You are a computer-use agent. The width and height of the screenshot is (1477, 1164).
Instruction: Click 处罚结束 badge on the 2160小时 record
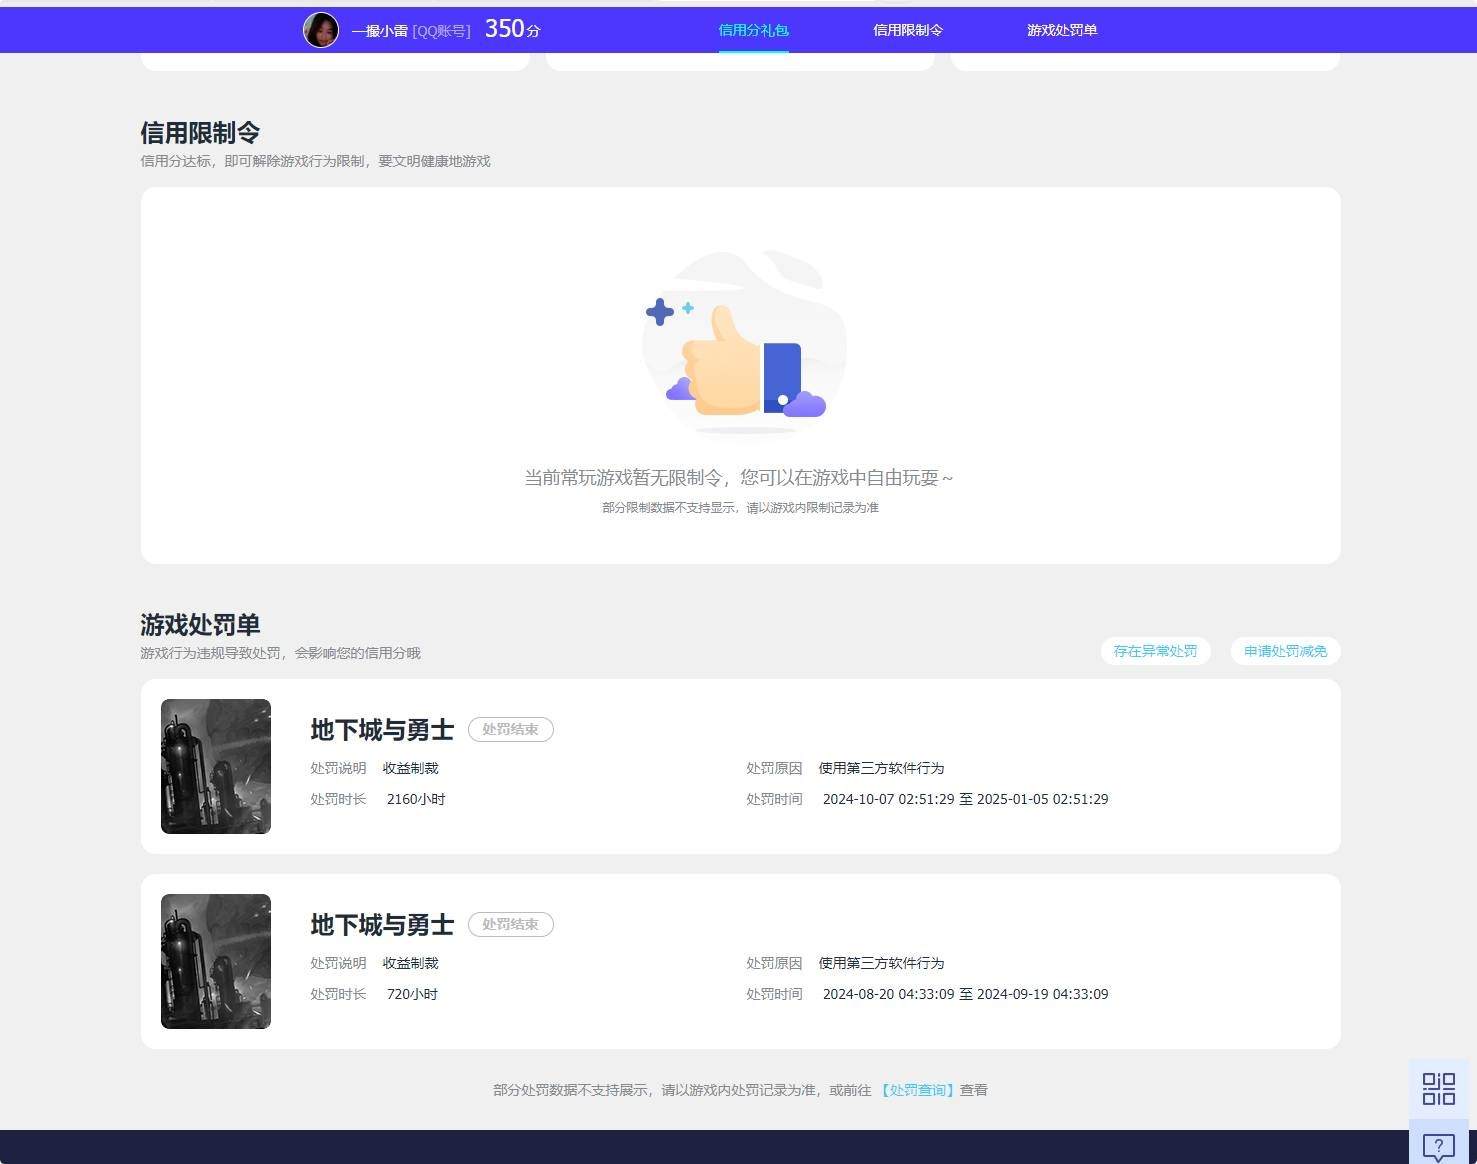510,729
